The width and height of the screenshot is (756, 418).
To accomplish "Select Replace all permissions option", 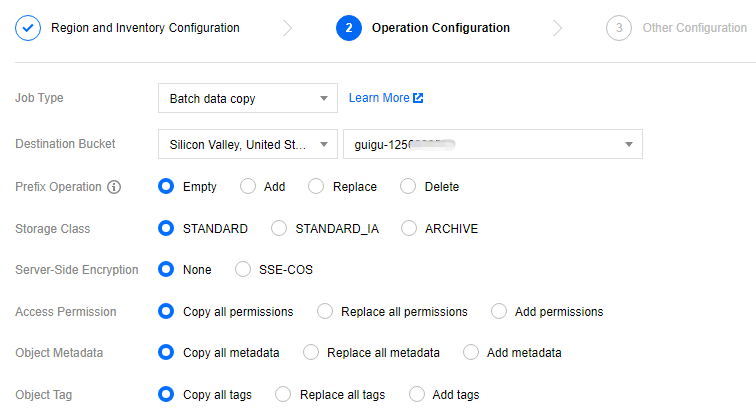I will pyautogui.click(x=325, y=312).
